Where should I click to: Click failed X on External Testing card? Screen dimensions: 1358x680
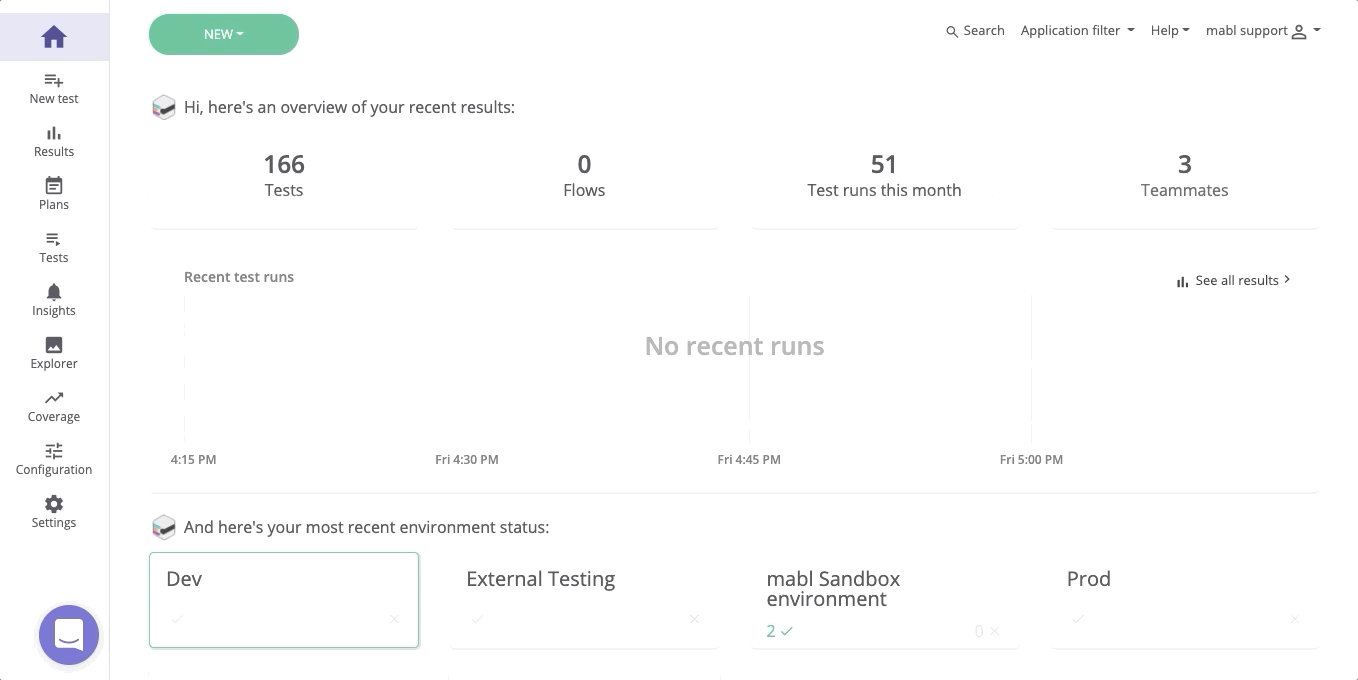click(x=694, y=619)
